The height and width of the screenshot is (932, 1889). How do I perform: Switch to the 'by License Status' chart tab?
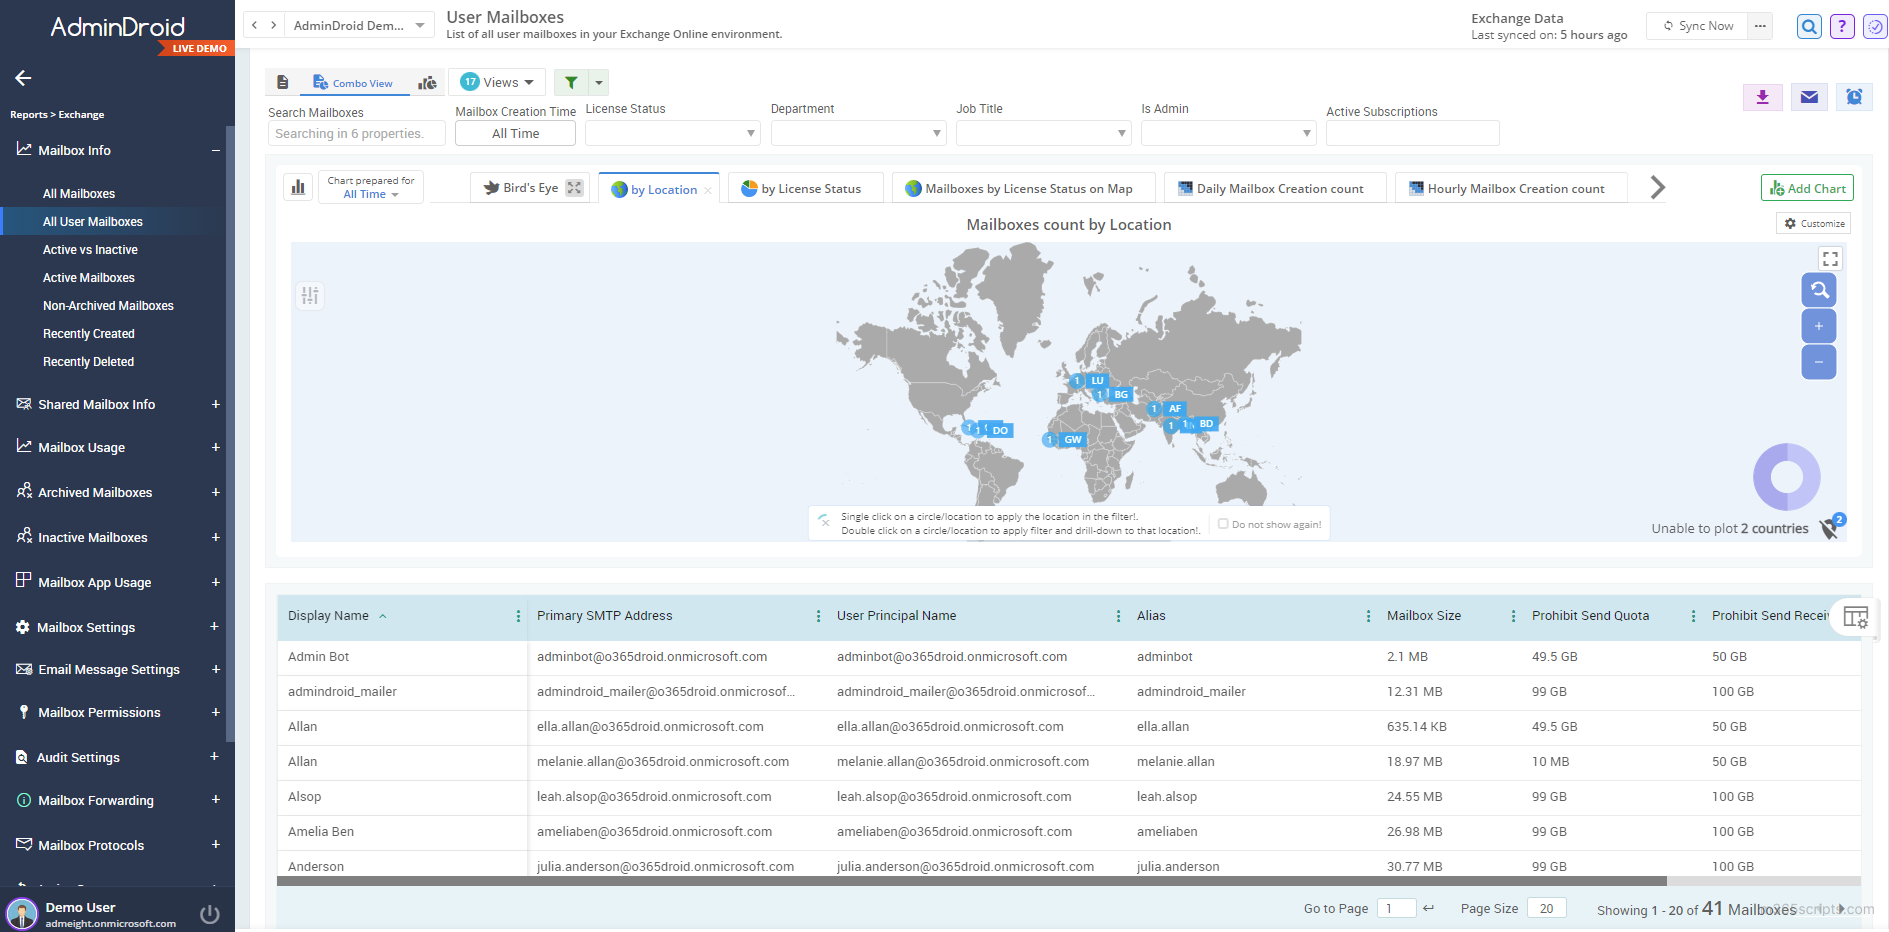(802, 189)
